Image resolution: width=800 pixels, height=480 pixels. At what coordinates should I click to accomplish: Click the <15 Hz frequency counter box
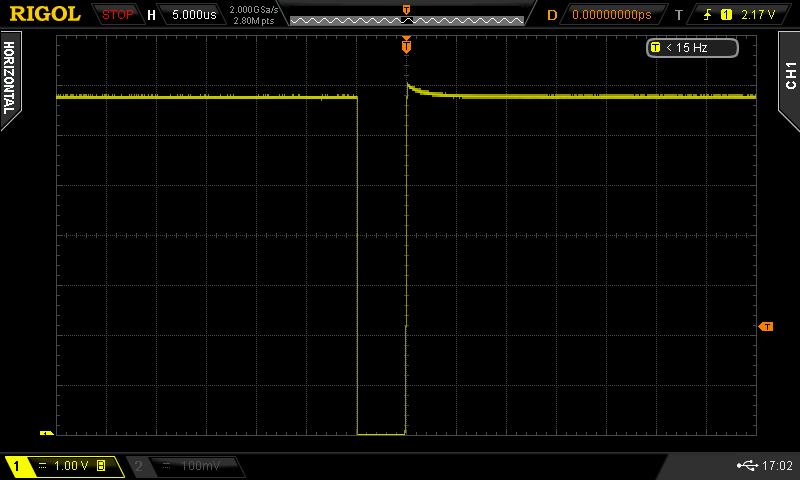click(692, 47)
